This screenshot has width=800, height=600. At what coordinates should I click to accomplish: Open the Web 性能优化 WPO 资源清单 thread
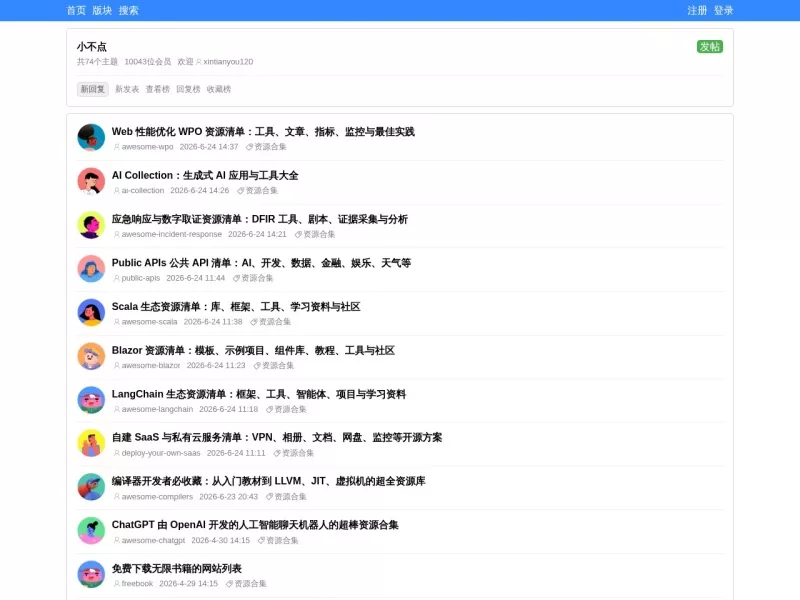pyautogui.click(x=263, y=132)
